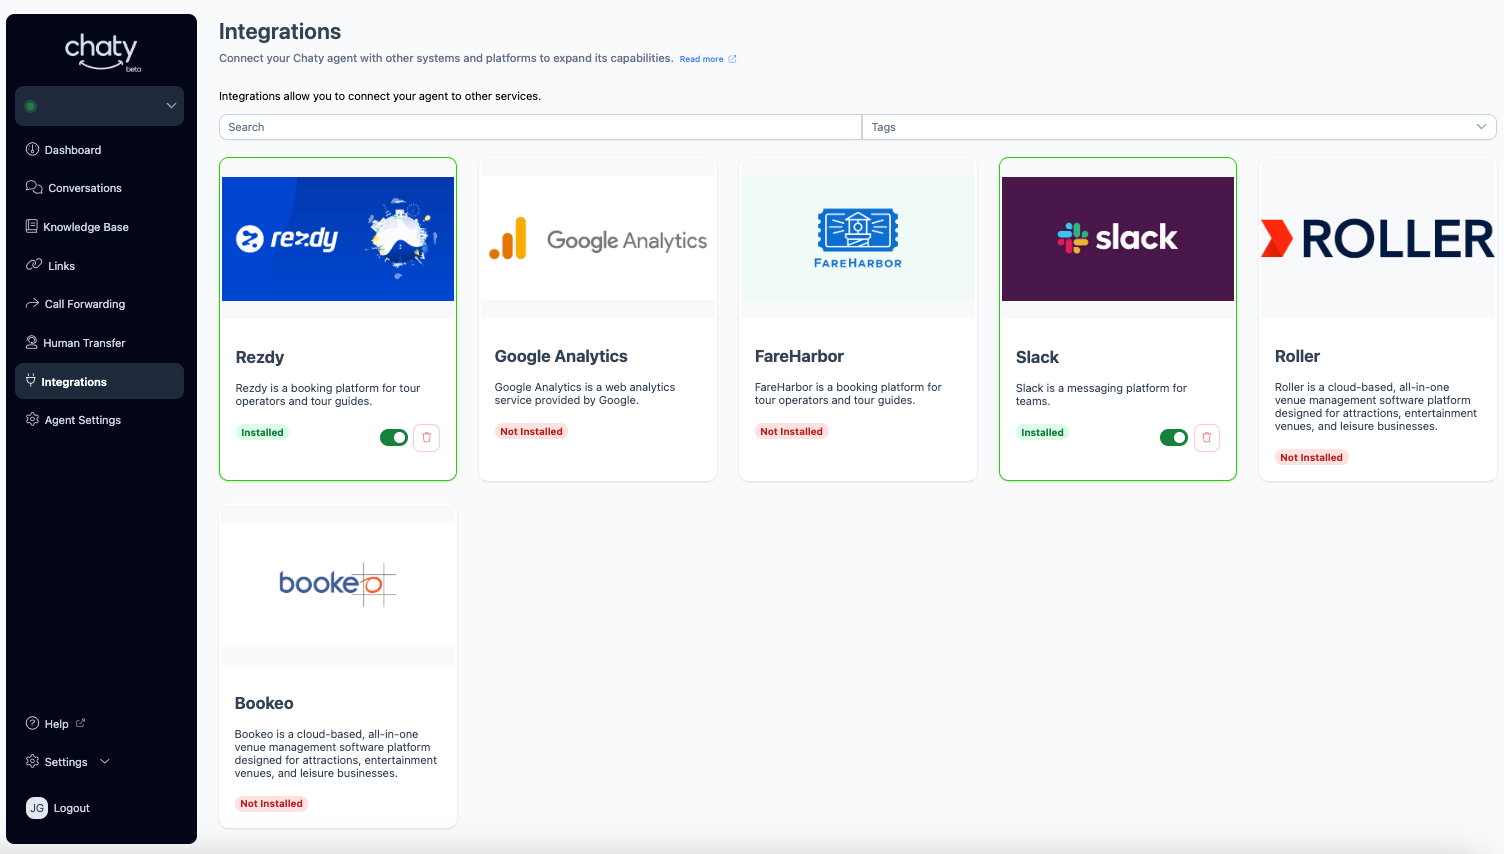Open the agent selector dropdown
Viewport: 1504px width, 854px height.
[100, 106]
